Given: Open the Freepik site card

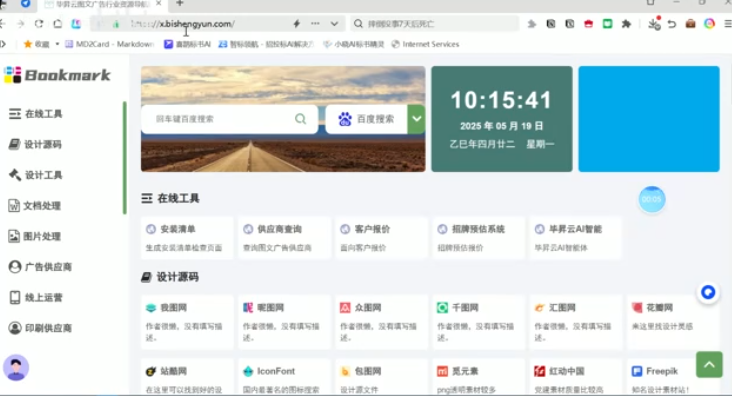Looking at the screenshot, I should (x=673, y=377).
